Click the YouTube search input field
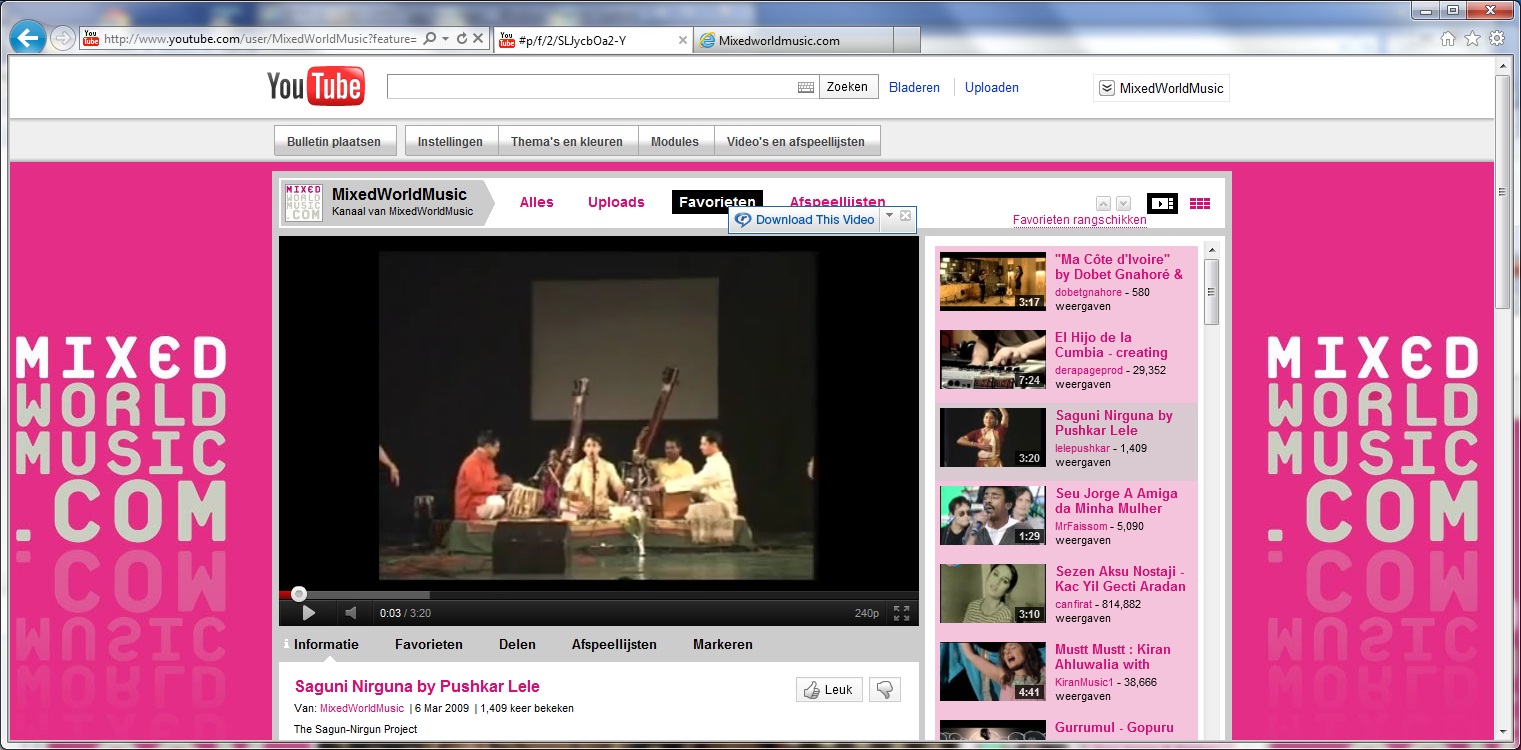This screenshot has height=750, width=1521. click(x=592, y=87)
